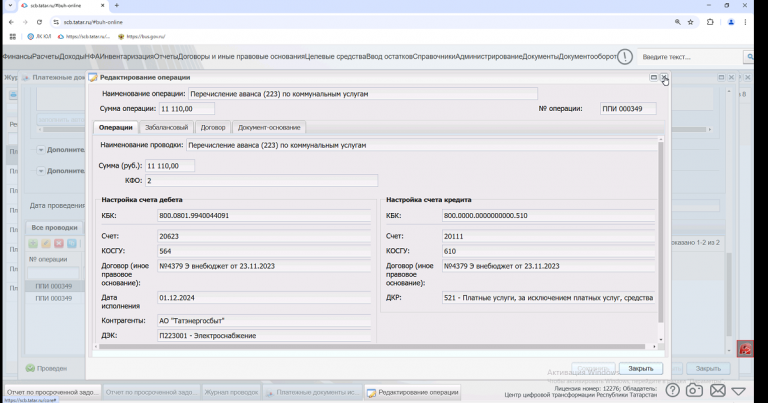Image resolution: width=768 pixels, height=403 pixels.
Task: Click the 'Наименование операции' field
Action: [362, 94]
